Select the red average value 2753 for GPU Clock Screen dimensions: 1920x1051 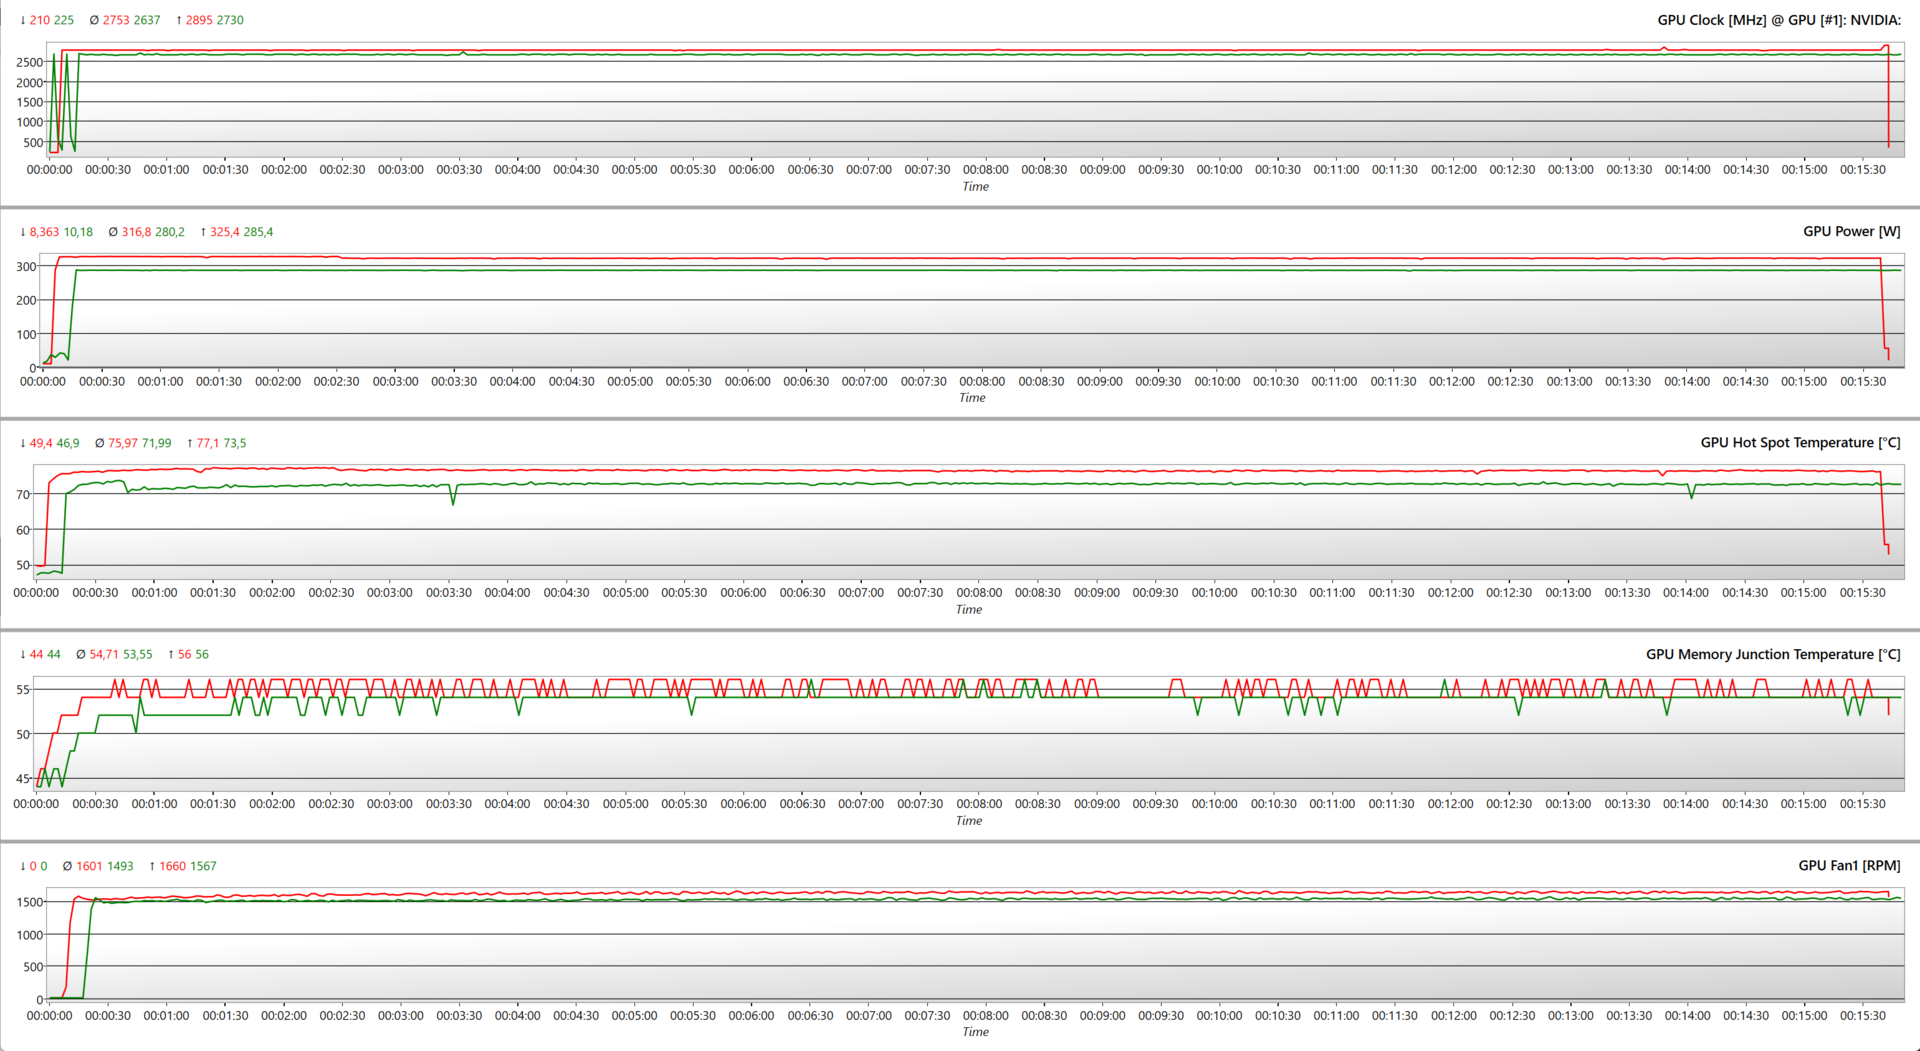click(x=116, y=20)
